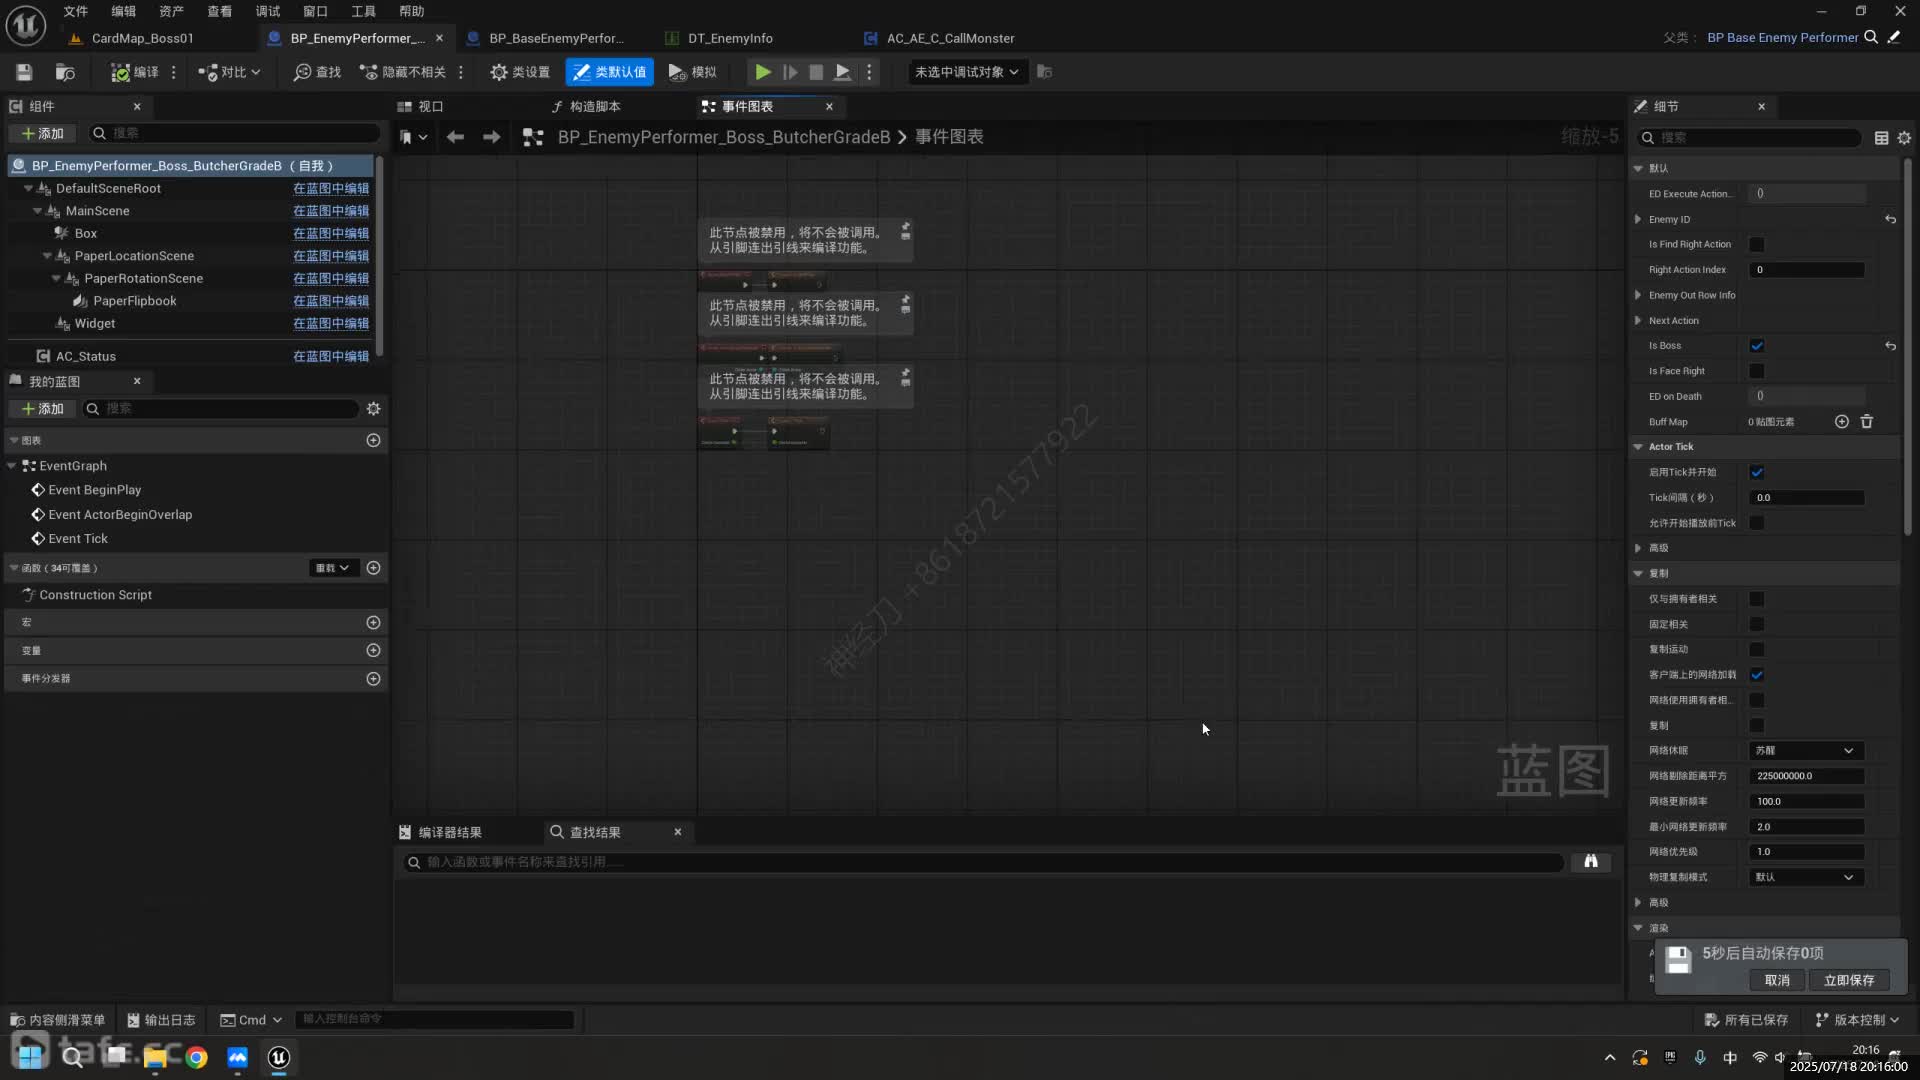Screen dimensions: 1920x1080
Task: Expand the Enemy ID property
Action: click(x=1638, y=220)
